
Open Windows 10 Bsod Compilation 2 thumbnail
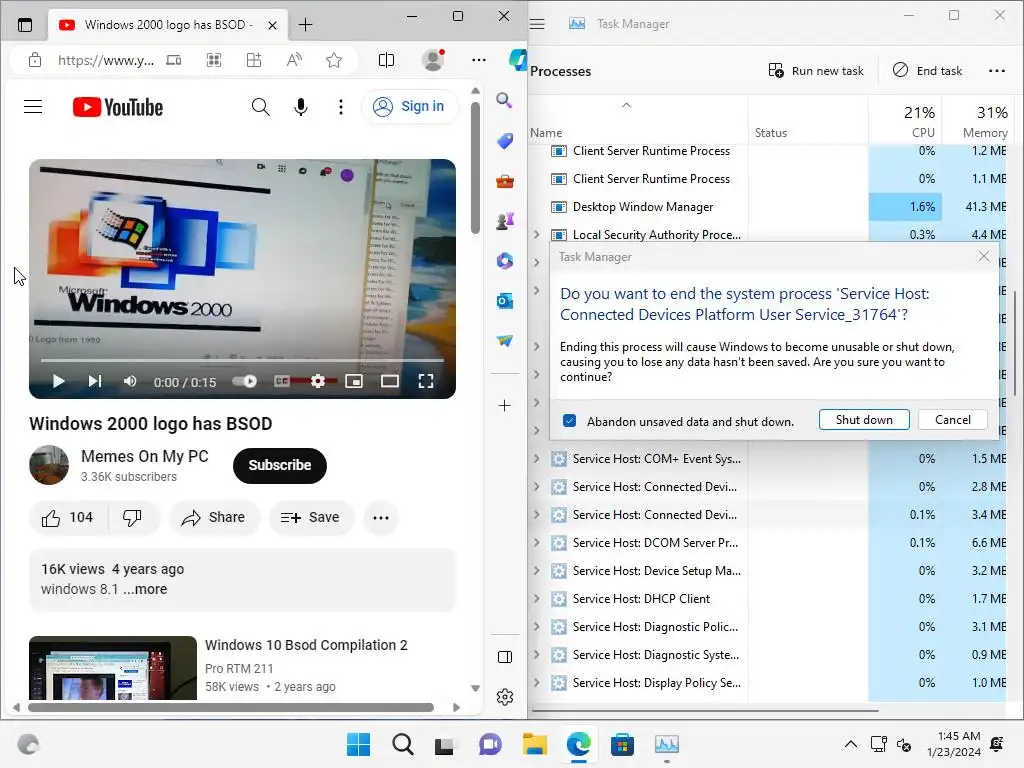(113, 667)
